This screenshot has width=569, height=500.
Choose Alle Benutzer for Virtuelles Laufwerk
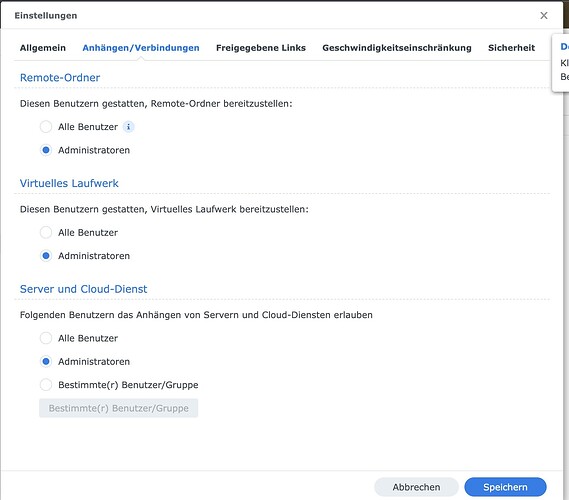click(46, 233)
